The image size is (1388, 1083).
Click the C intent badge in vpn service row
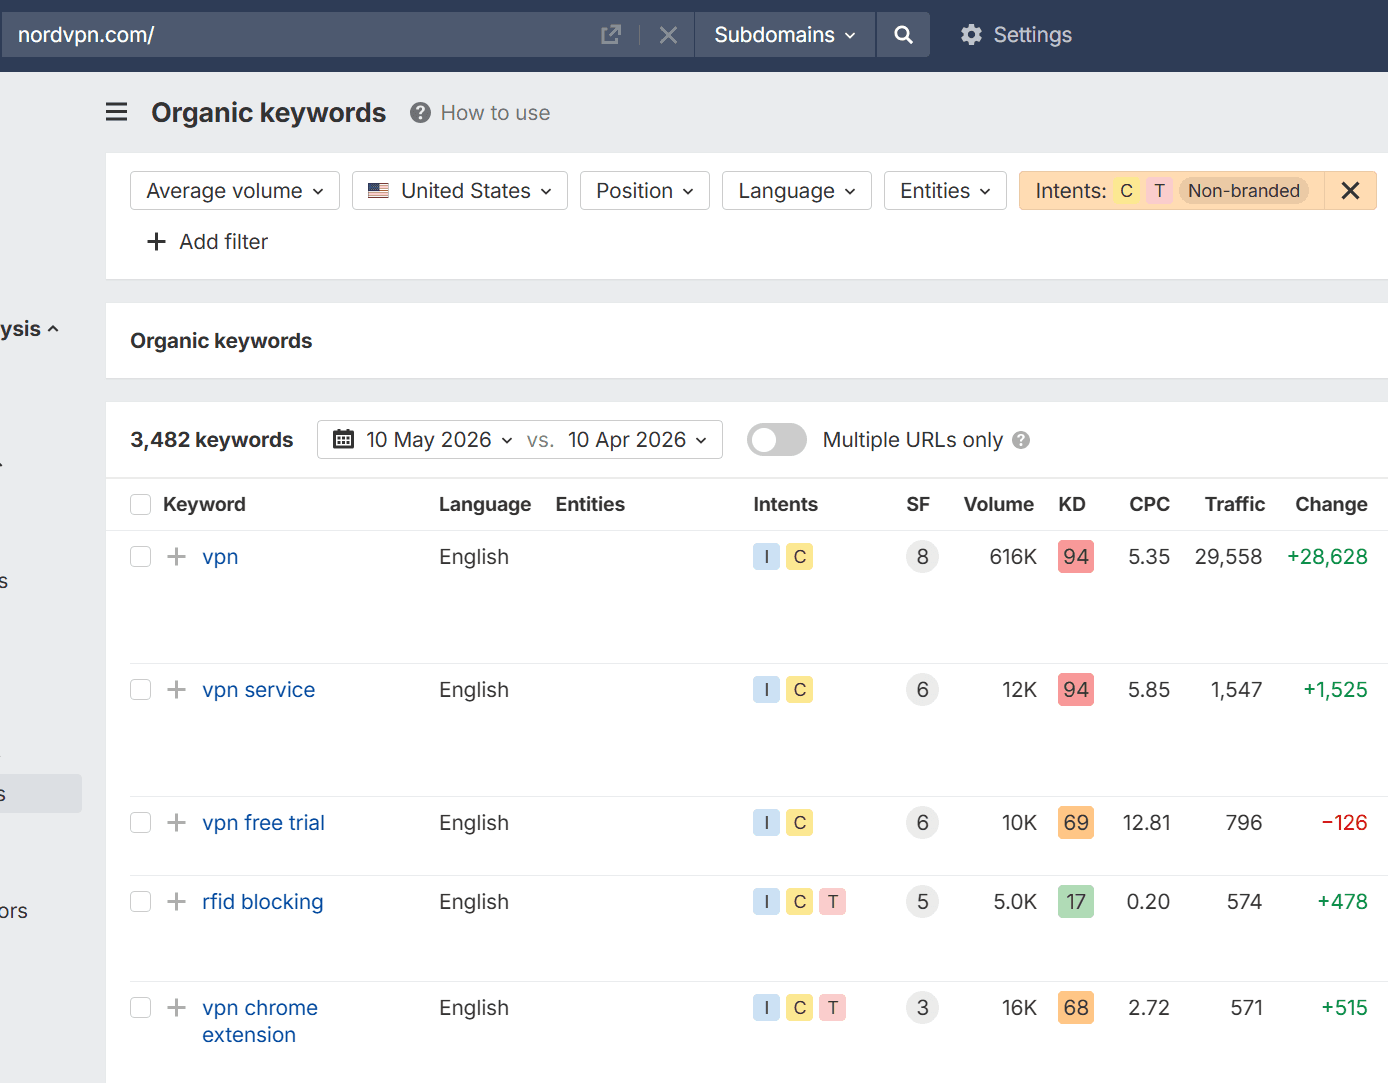799,690
